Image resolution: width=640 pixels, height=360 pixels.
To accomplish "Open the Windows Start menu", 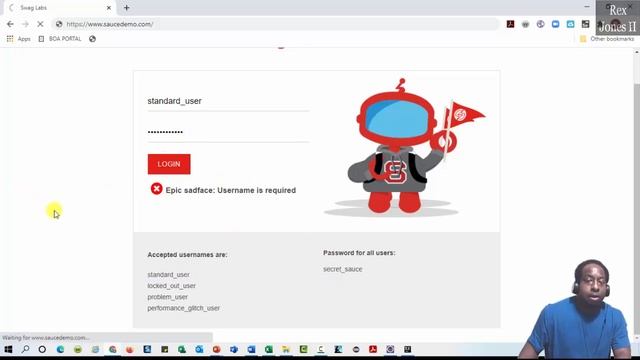I will click(8, 349).
